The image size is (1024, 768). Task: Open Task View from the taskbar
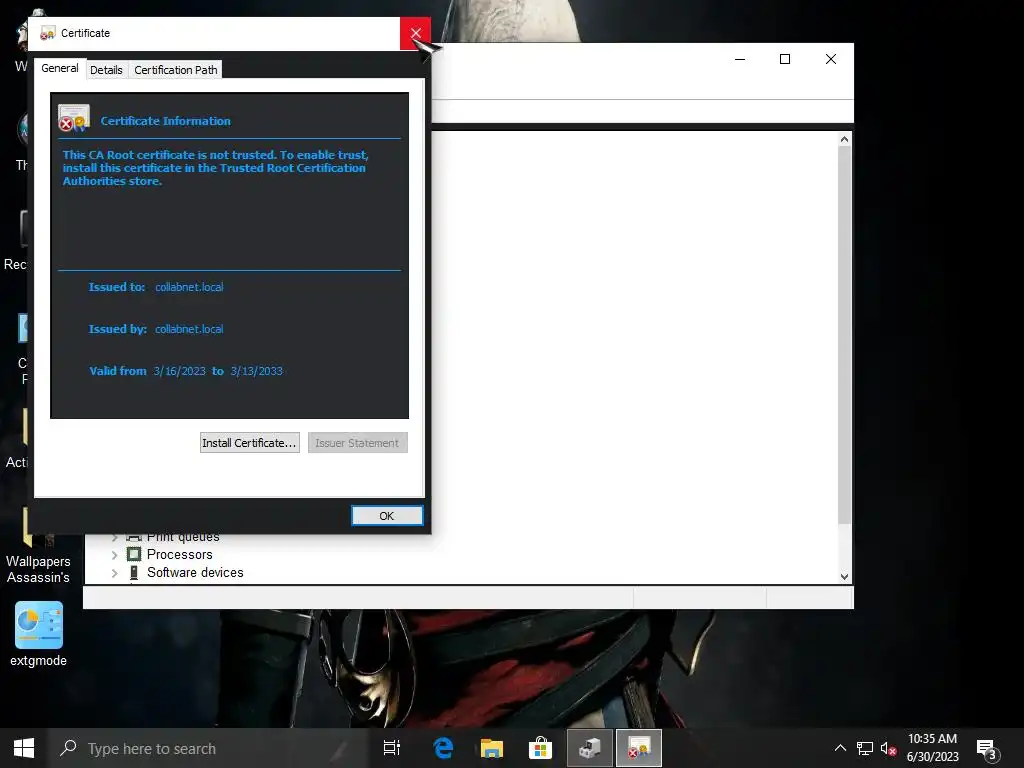[x=392, y=748]
